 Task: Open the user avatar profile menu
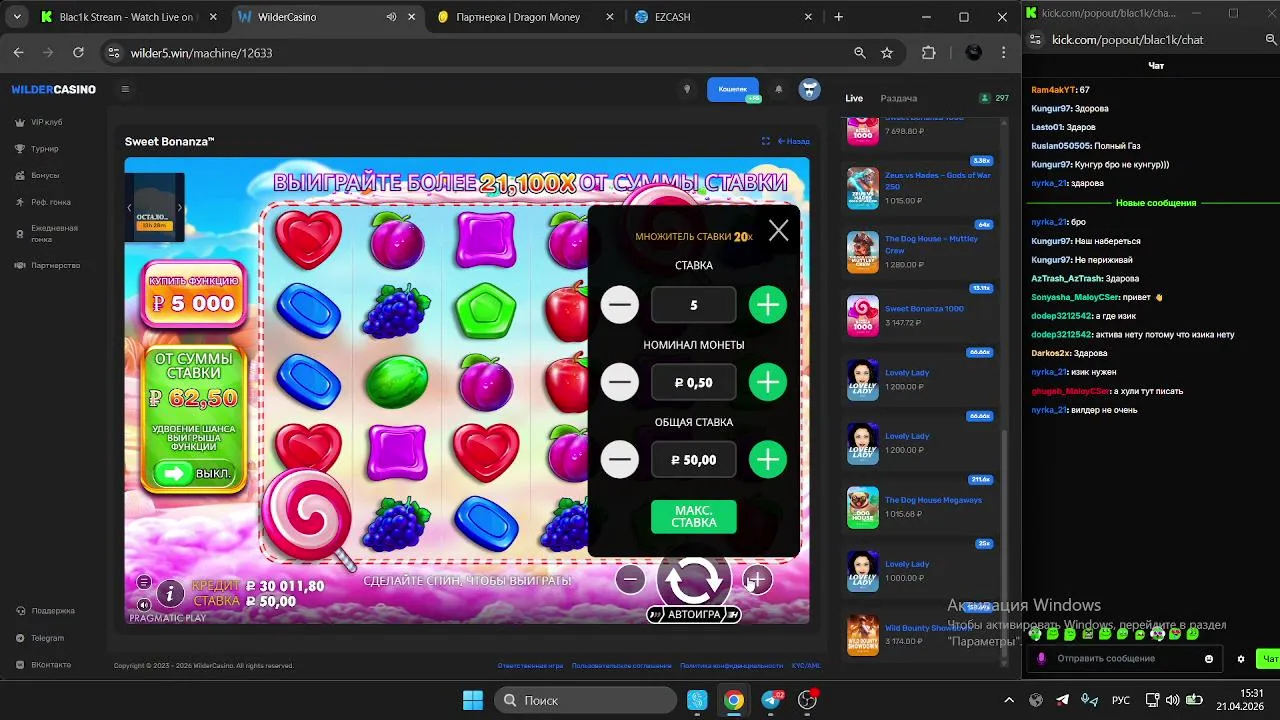[809, 89]
